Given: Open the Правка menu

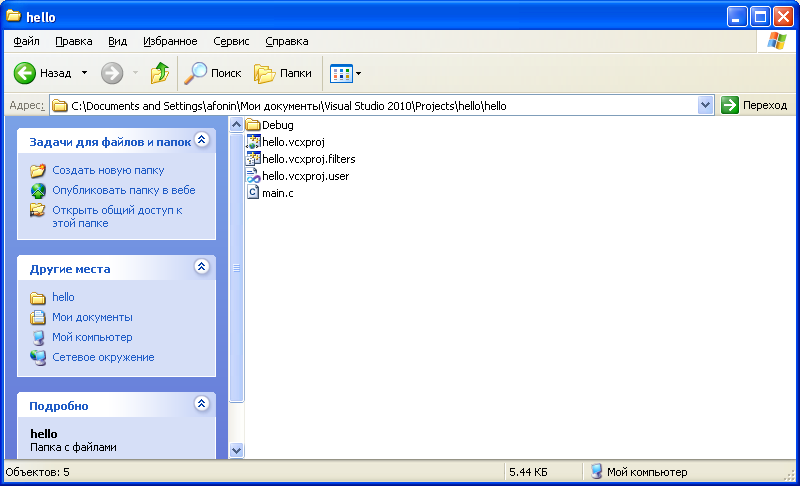Looking at the screenshot, I should pyautogui.click(x=73, y=41).
